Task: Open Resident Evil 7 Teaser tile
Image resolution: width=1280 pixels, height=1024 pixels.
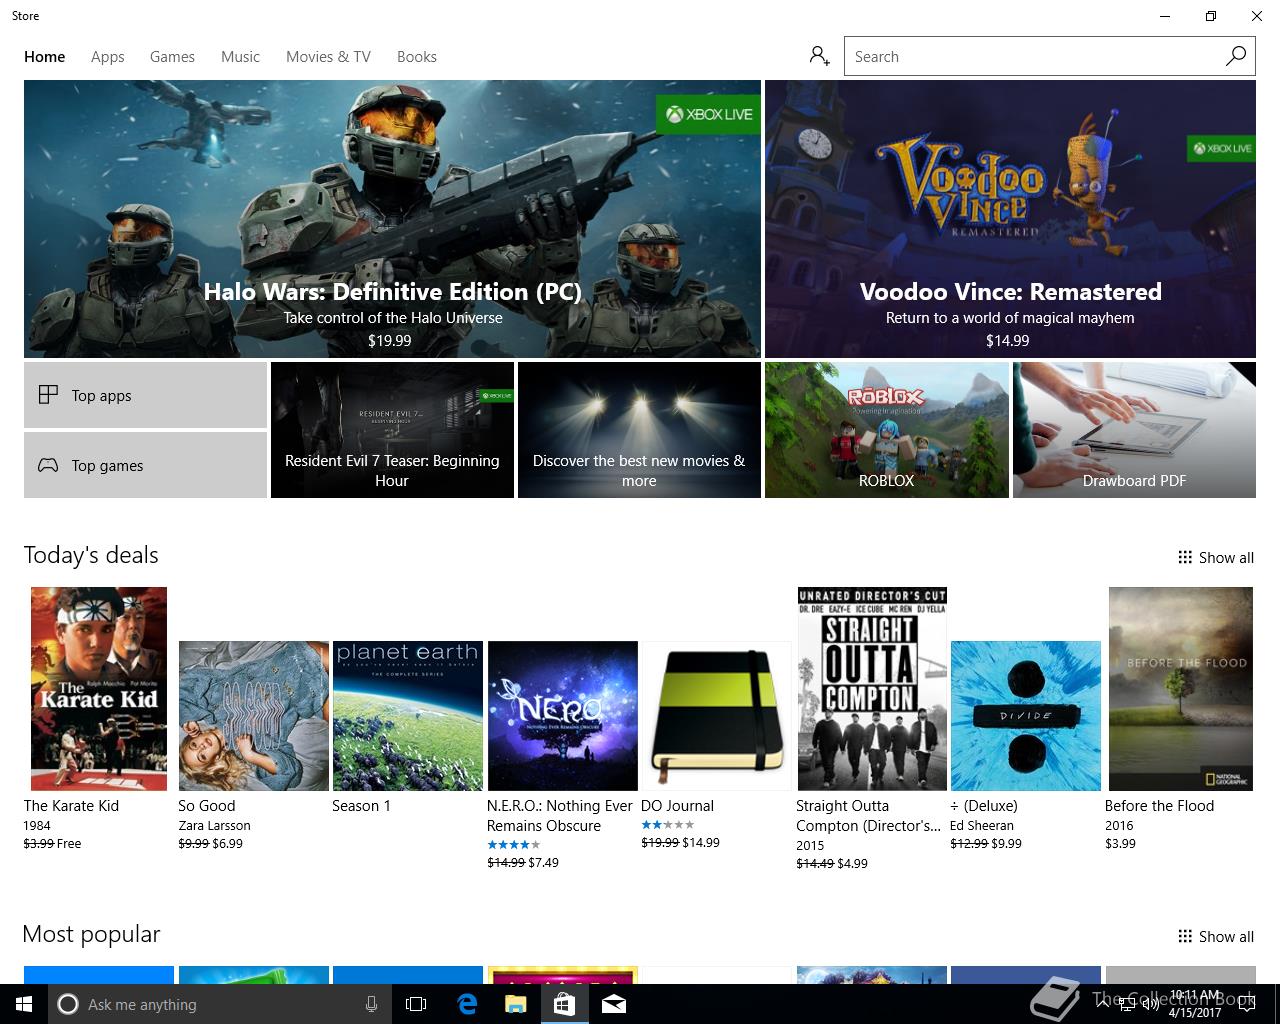Action: coord(392,430)
